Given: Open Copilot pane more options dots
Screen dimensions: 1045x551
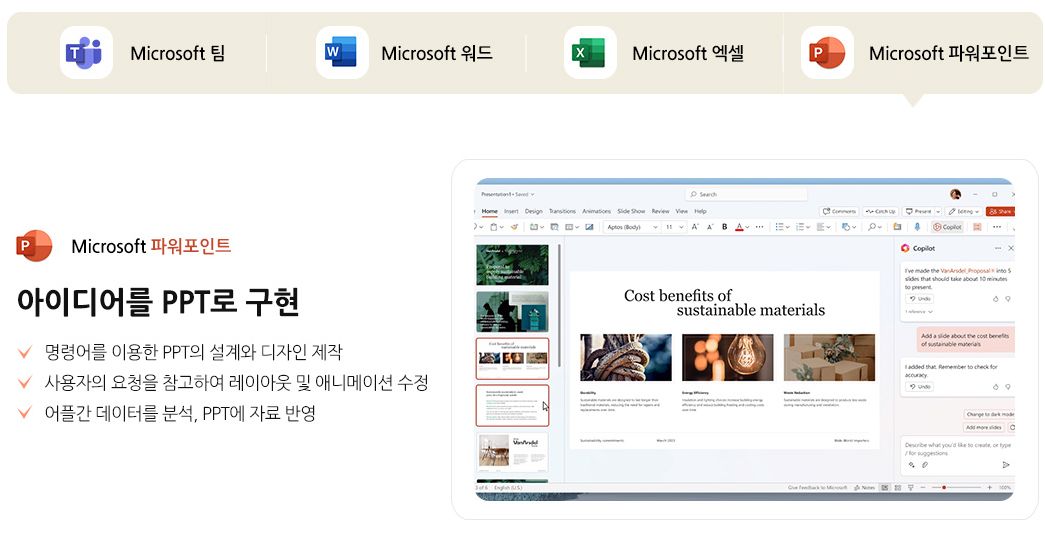Looking at the screenshot, I should [998, 248].
